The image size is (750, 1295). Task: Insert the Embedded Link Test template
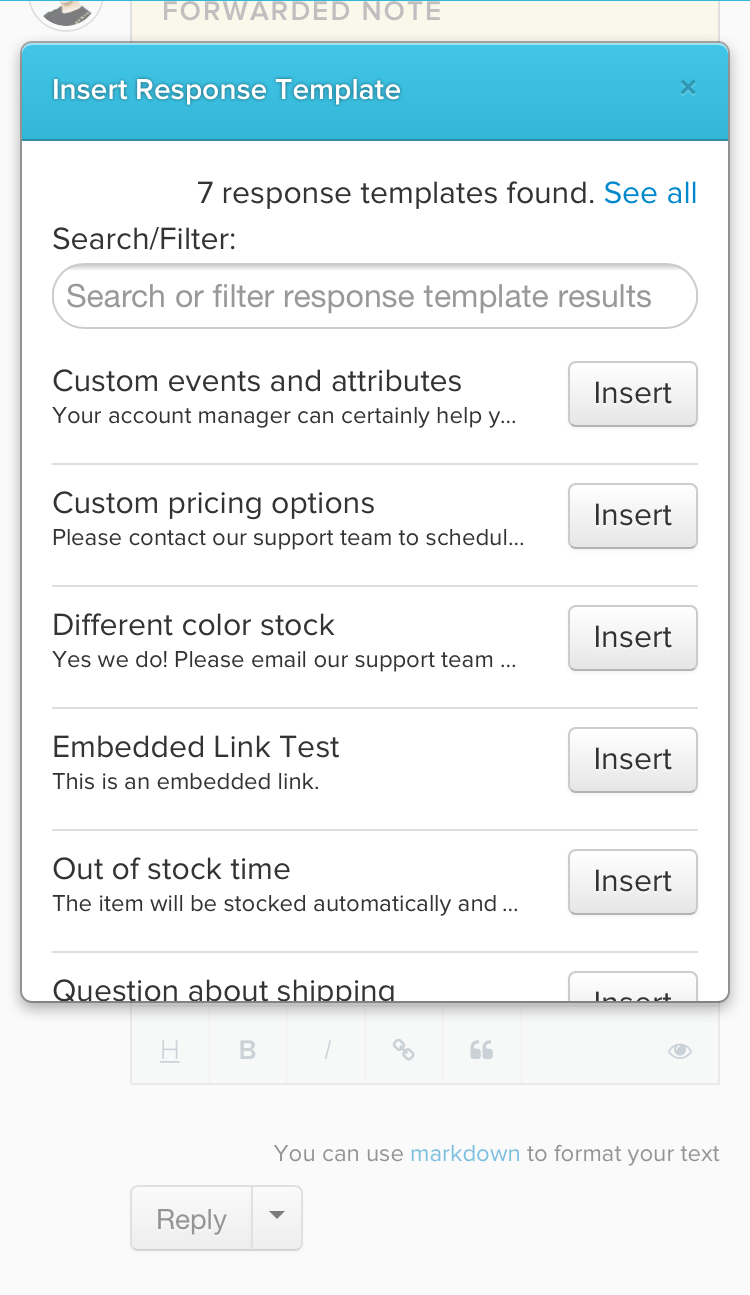pyautogui.click(x=632, y=760)
